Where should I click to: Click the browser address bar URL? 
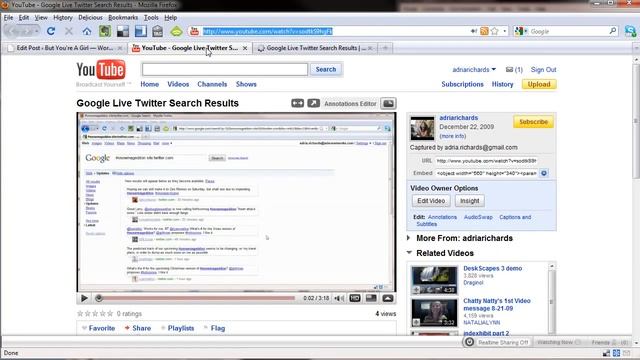(x=267, y=31)
